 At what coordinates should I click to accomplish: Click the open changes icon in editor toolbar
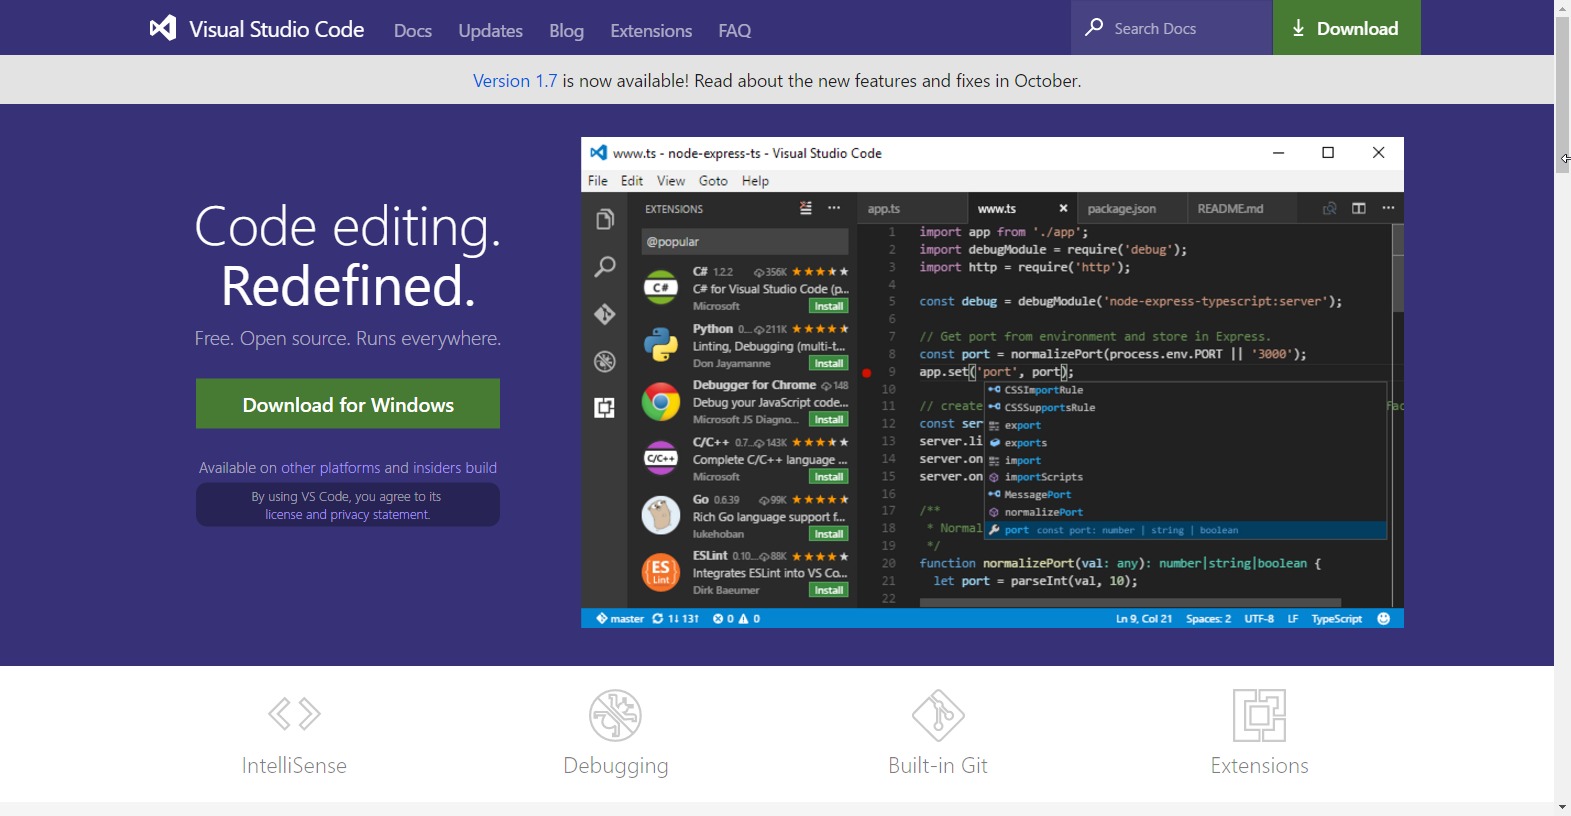pyautogui.click(x=1329, y=208)
